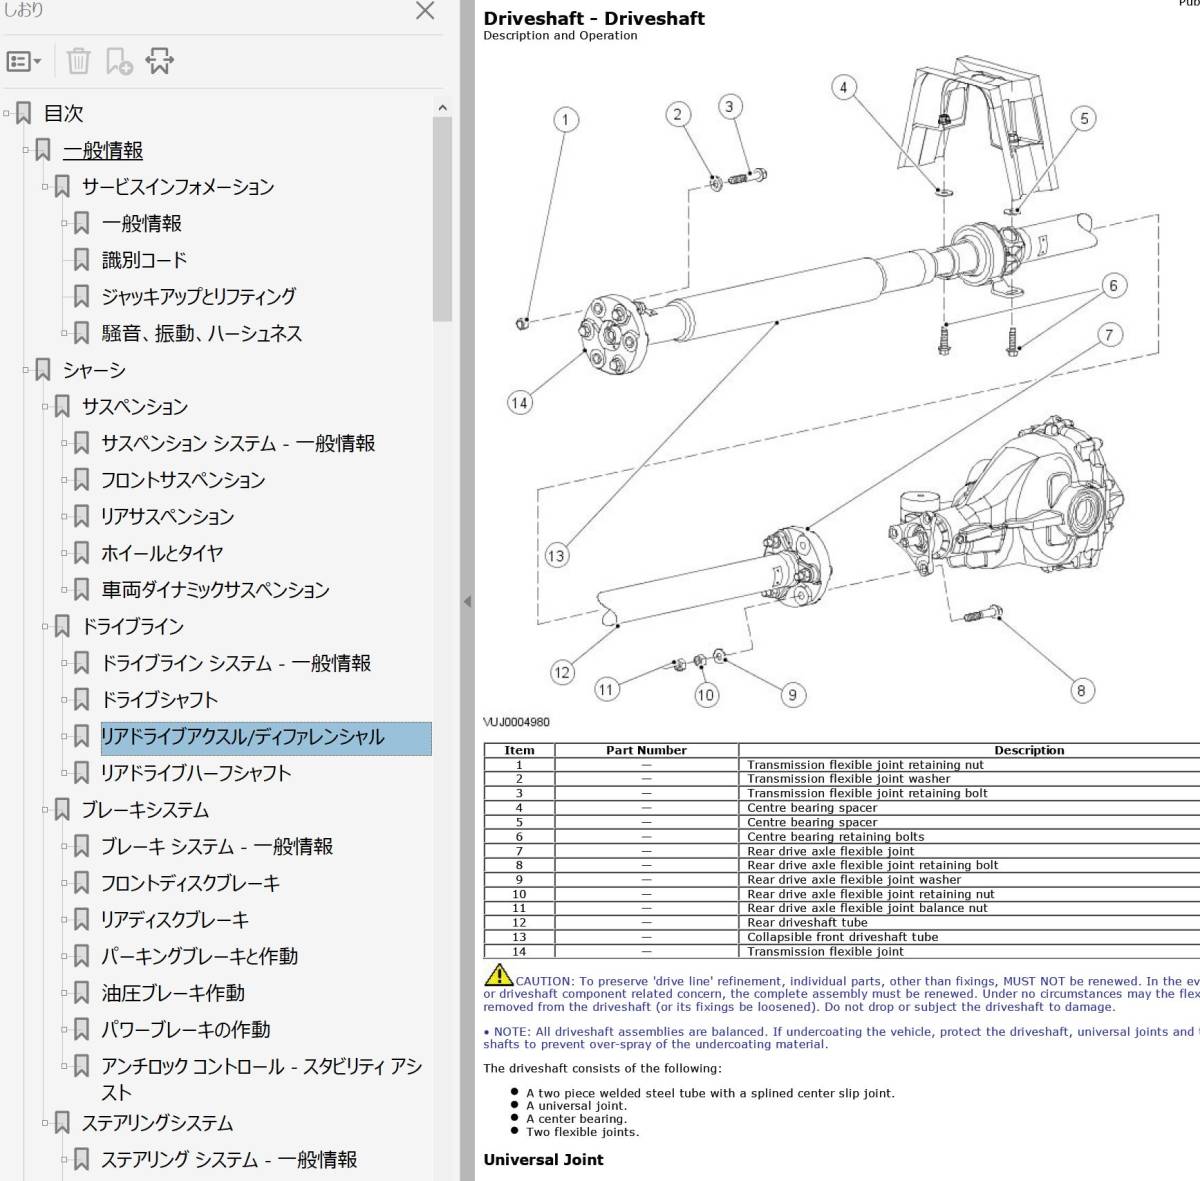Open the ホイールとタイヤ bookmark
This screenshot has width=1200, height=1181.
[x=162, y=554]
